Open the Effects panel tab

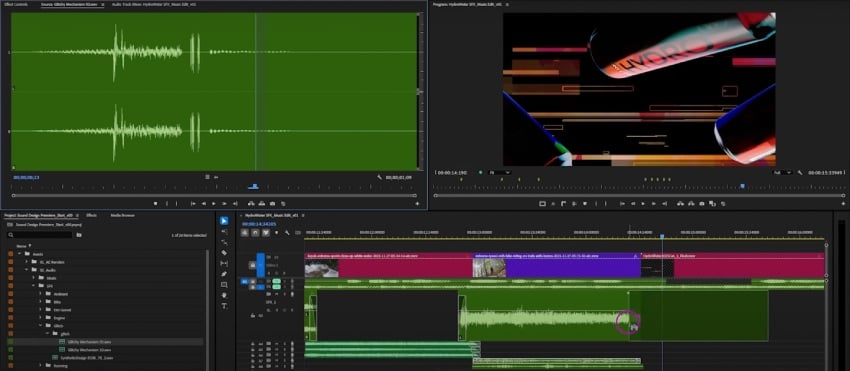pos(92,215)
